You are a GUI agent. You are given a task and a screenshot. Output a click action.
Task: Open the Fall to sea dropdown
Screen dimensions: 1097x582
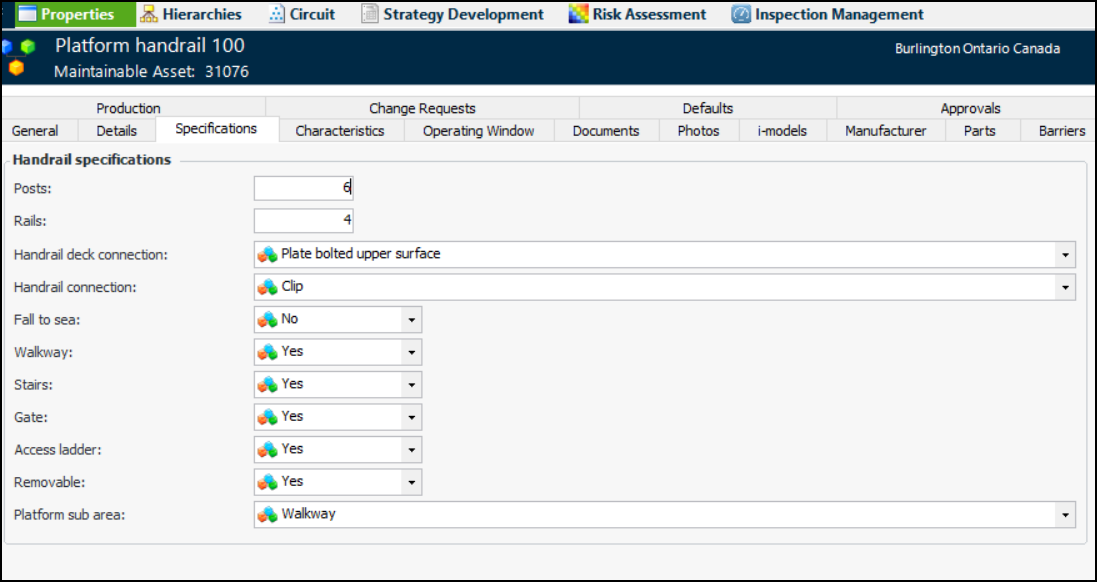coord(411,320)
